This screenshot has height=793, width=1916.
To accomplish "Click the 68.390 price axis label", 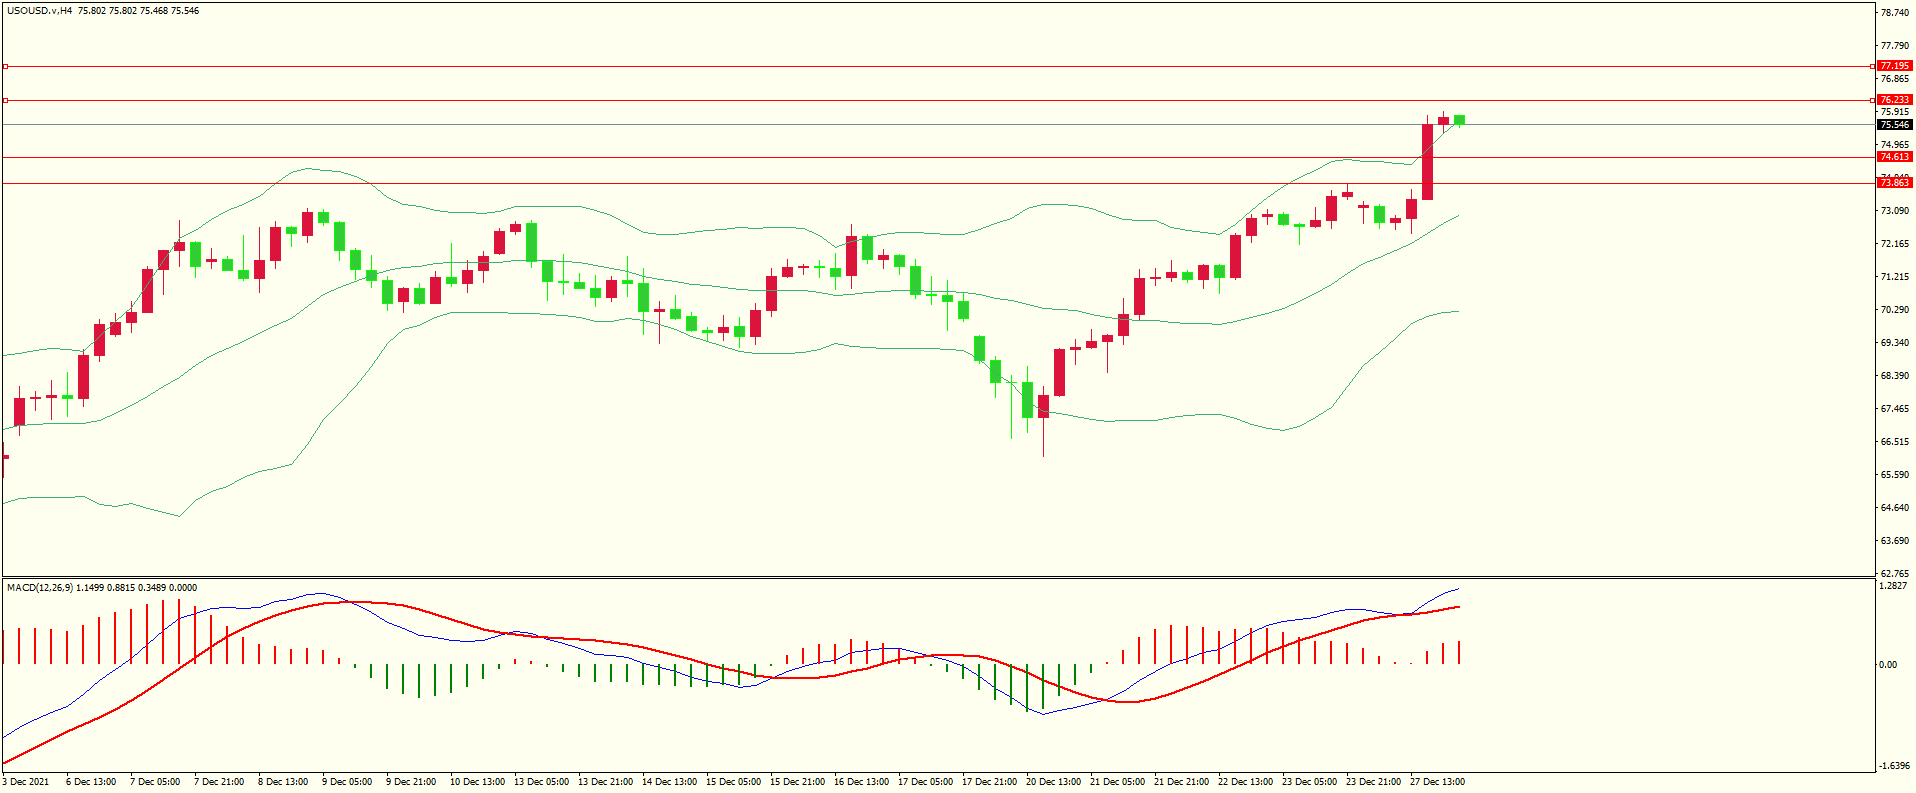I will tap(1895, 376).
